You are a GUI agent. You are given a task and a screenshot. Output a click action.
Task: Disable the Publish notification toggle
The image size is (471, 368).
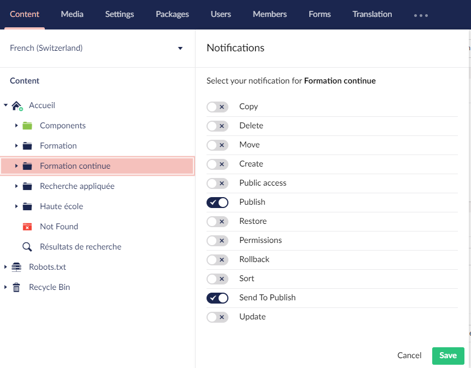pos(217,202)
